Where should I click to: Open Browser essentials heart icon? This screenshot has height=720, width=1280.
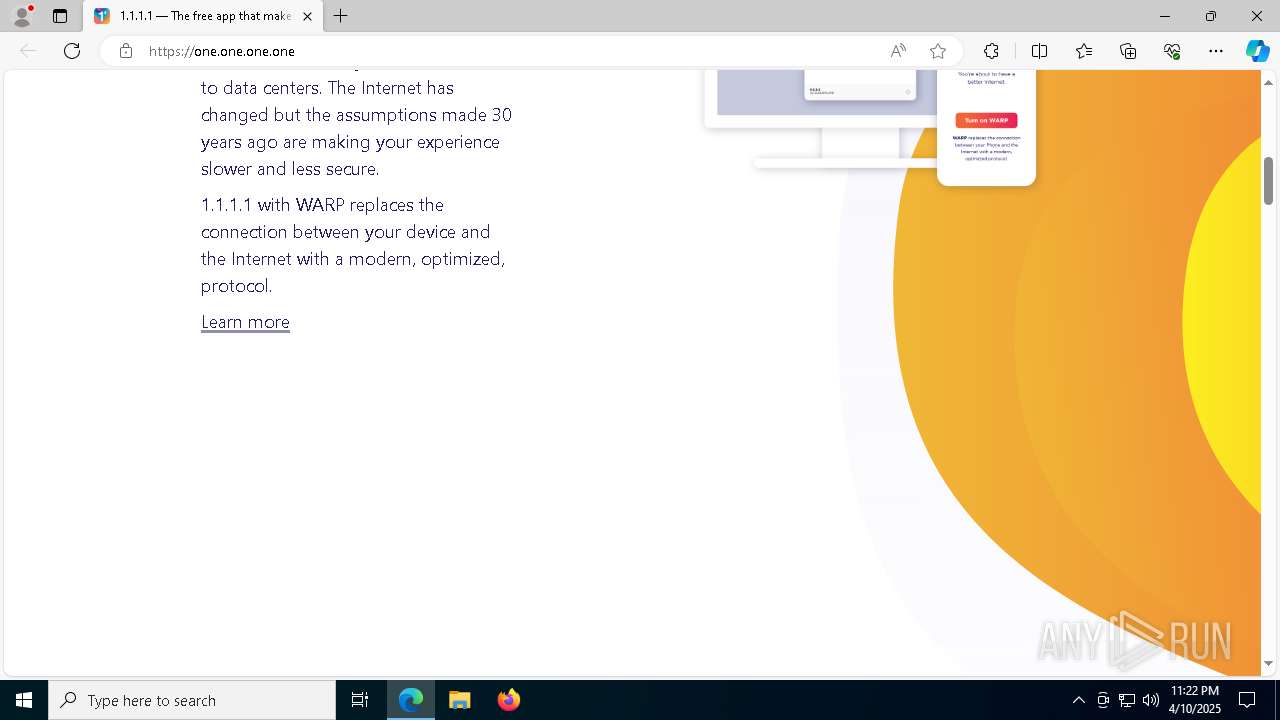pyautogui.click(x=1172, y=51)
